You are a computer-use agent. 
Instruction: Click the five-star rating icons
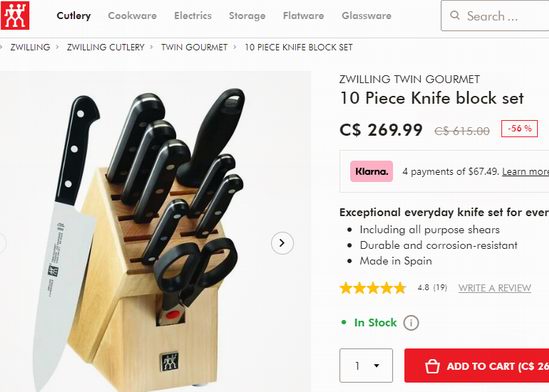click(373, 288)
